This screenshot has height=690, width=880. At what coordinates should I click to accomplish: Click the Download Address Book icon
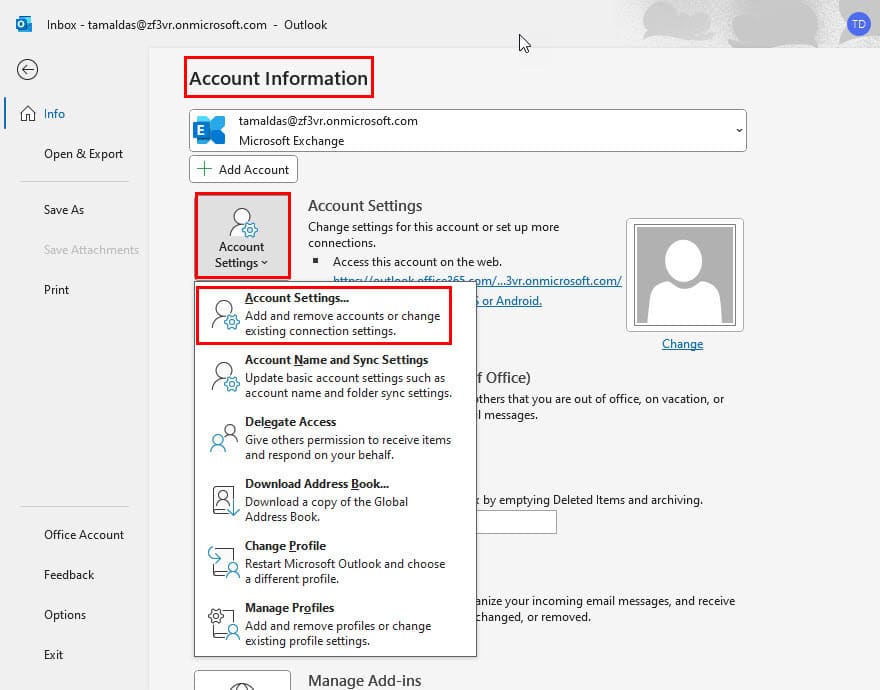coord(225,500)
